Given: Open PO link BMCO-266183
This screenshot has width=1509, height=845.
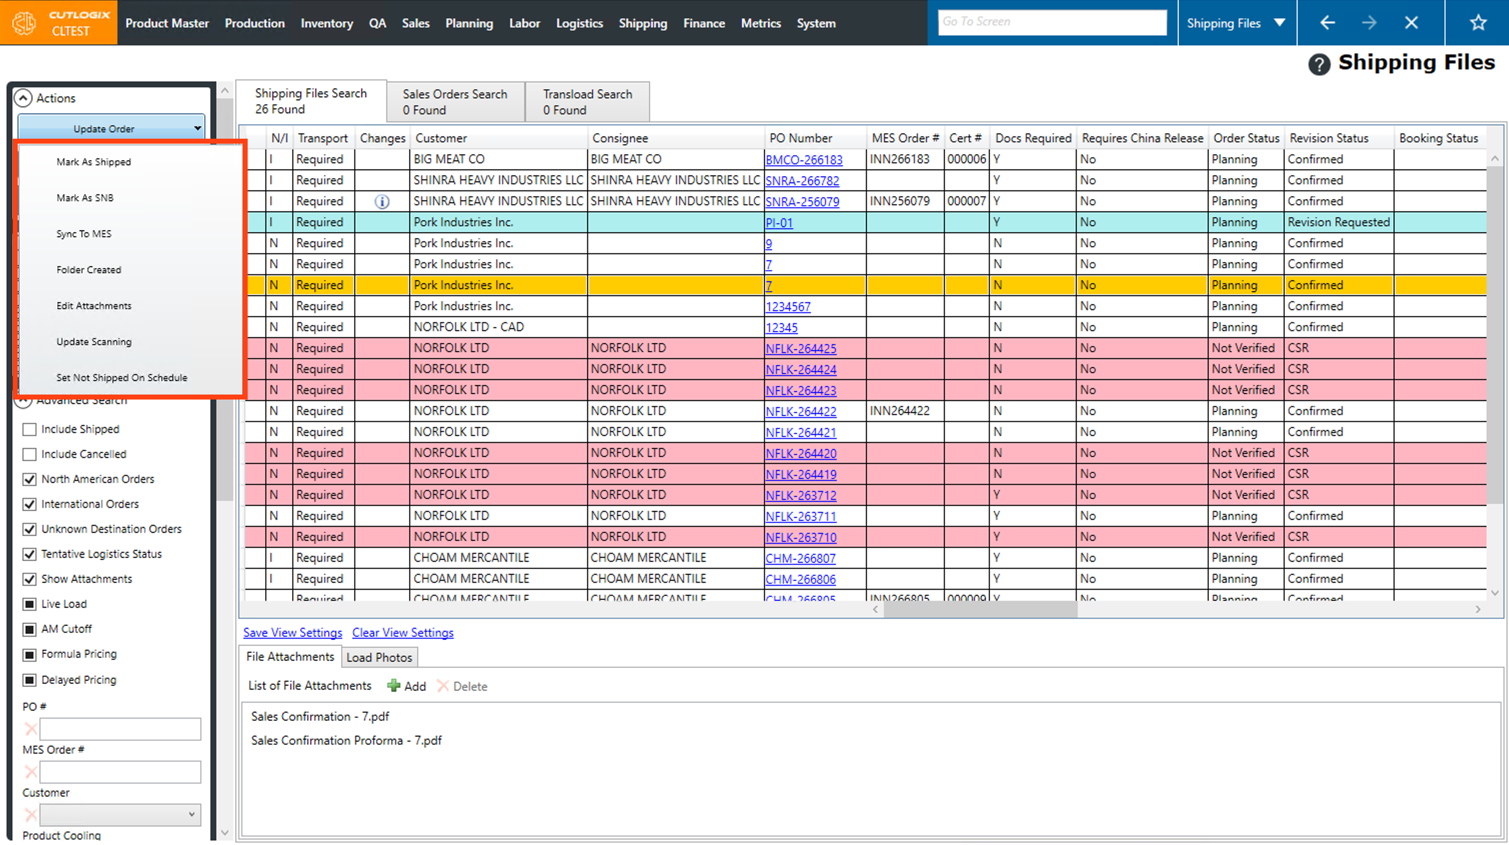Looking at the screenshot, I should 803,160.
